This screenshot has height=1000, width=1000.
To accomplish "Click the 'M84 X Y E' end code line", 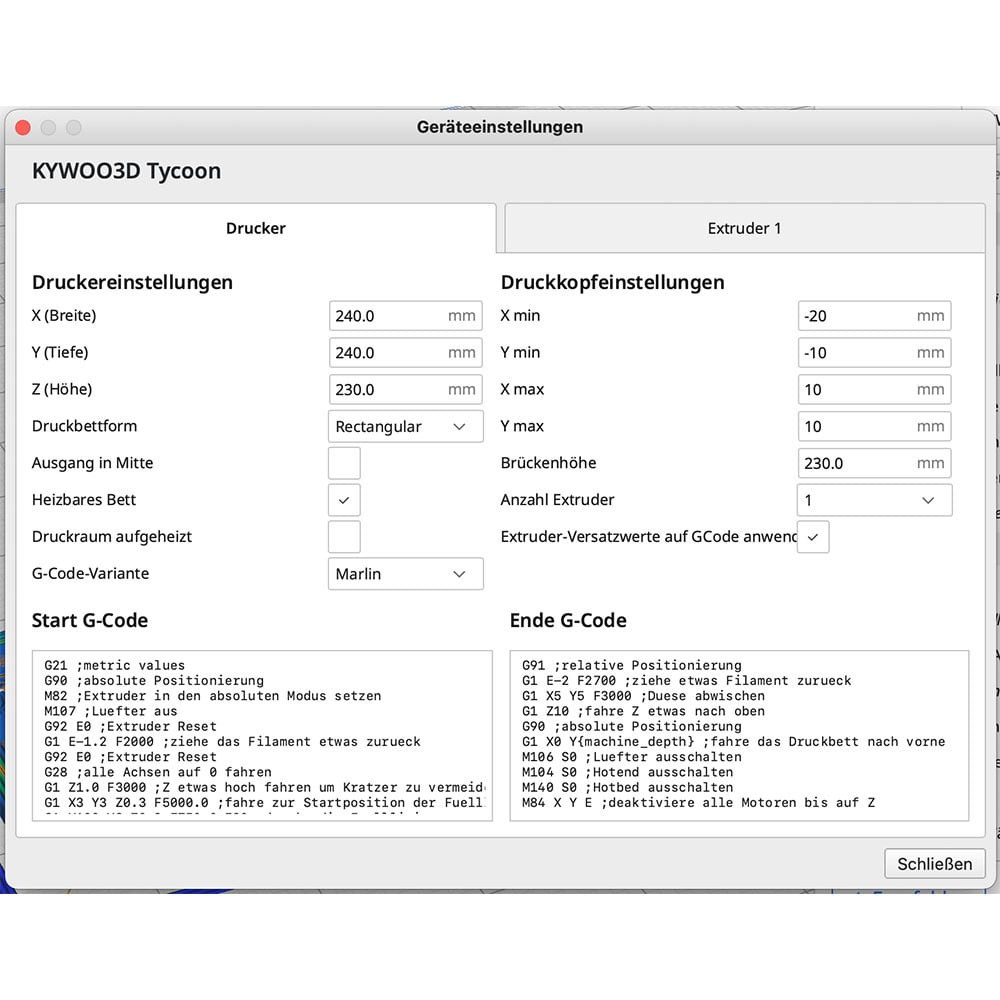I will (698, 803).
